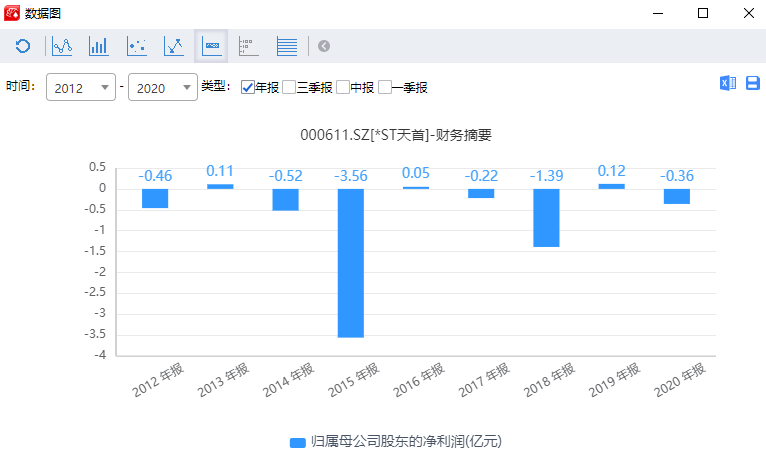This screenshot has height=471, width=766.
Task: Enable the 三季报 checkbox
Action: [x=289, y=88]
